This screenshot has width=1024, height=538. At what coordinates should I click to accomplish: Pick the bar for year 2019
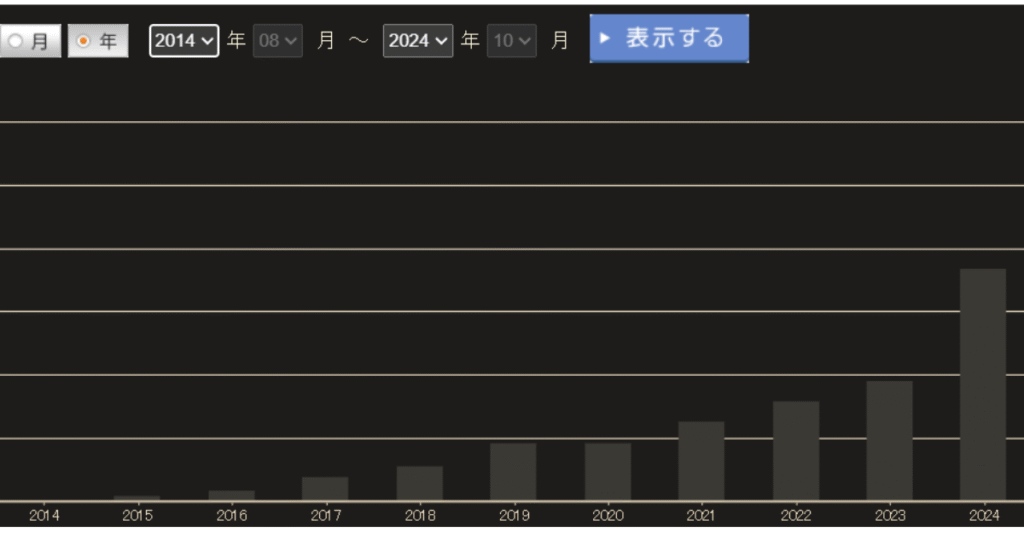click(513, 471)
